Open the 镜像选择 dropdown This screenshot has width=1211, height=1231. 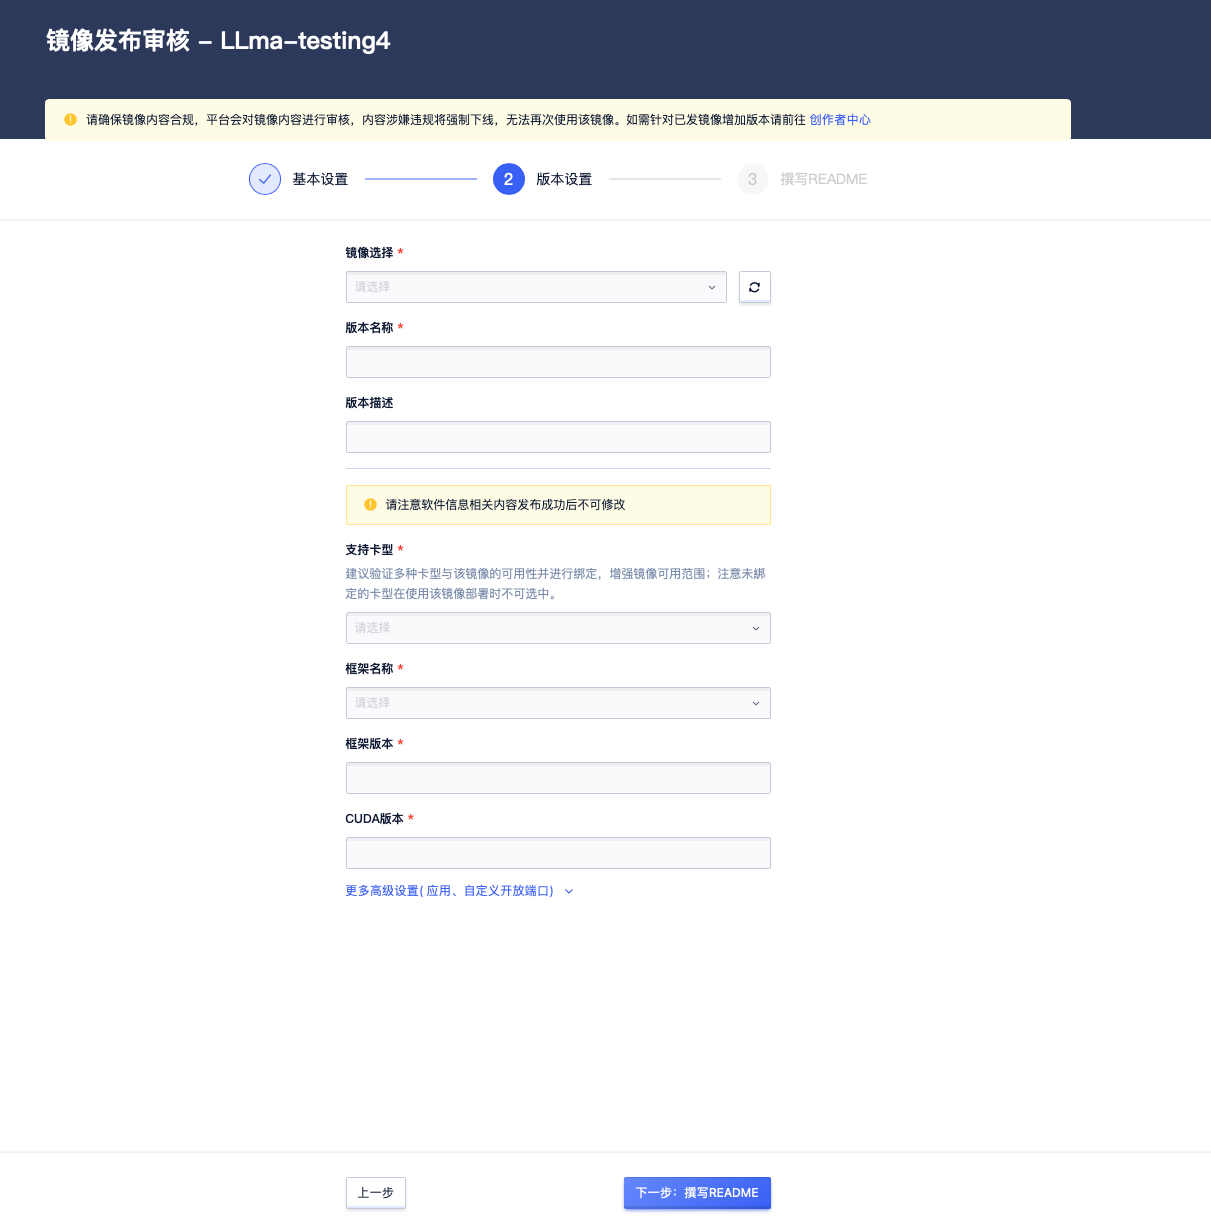[x=536, y=287]
